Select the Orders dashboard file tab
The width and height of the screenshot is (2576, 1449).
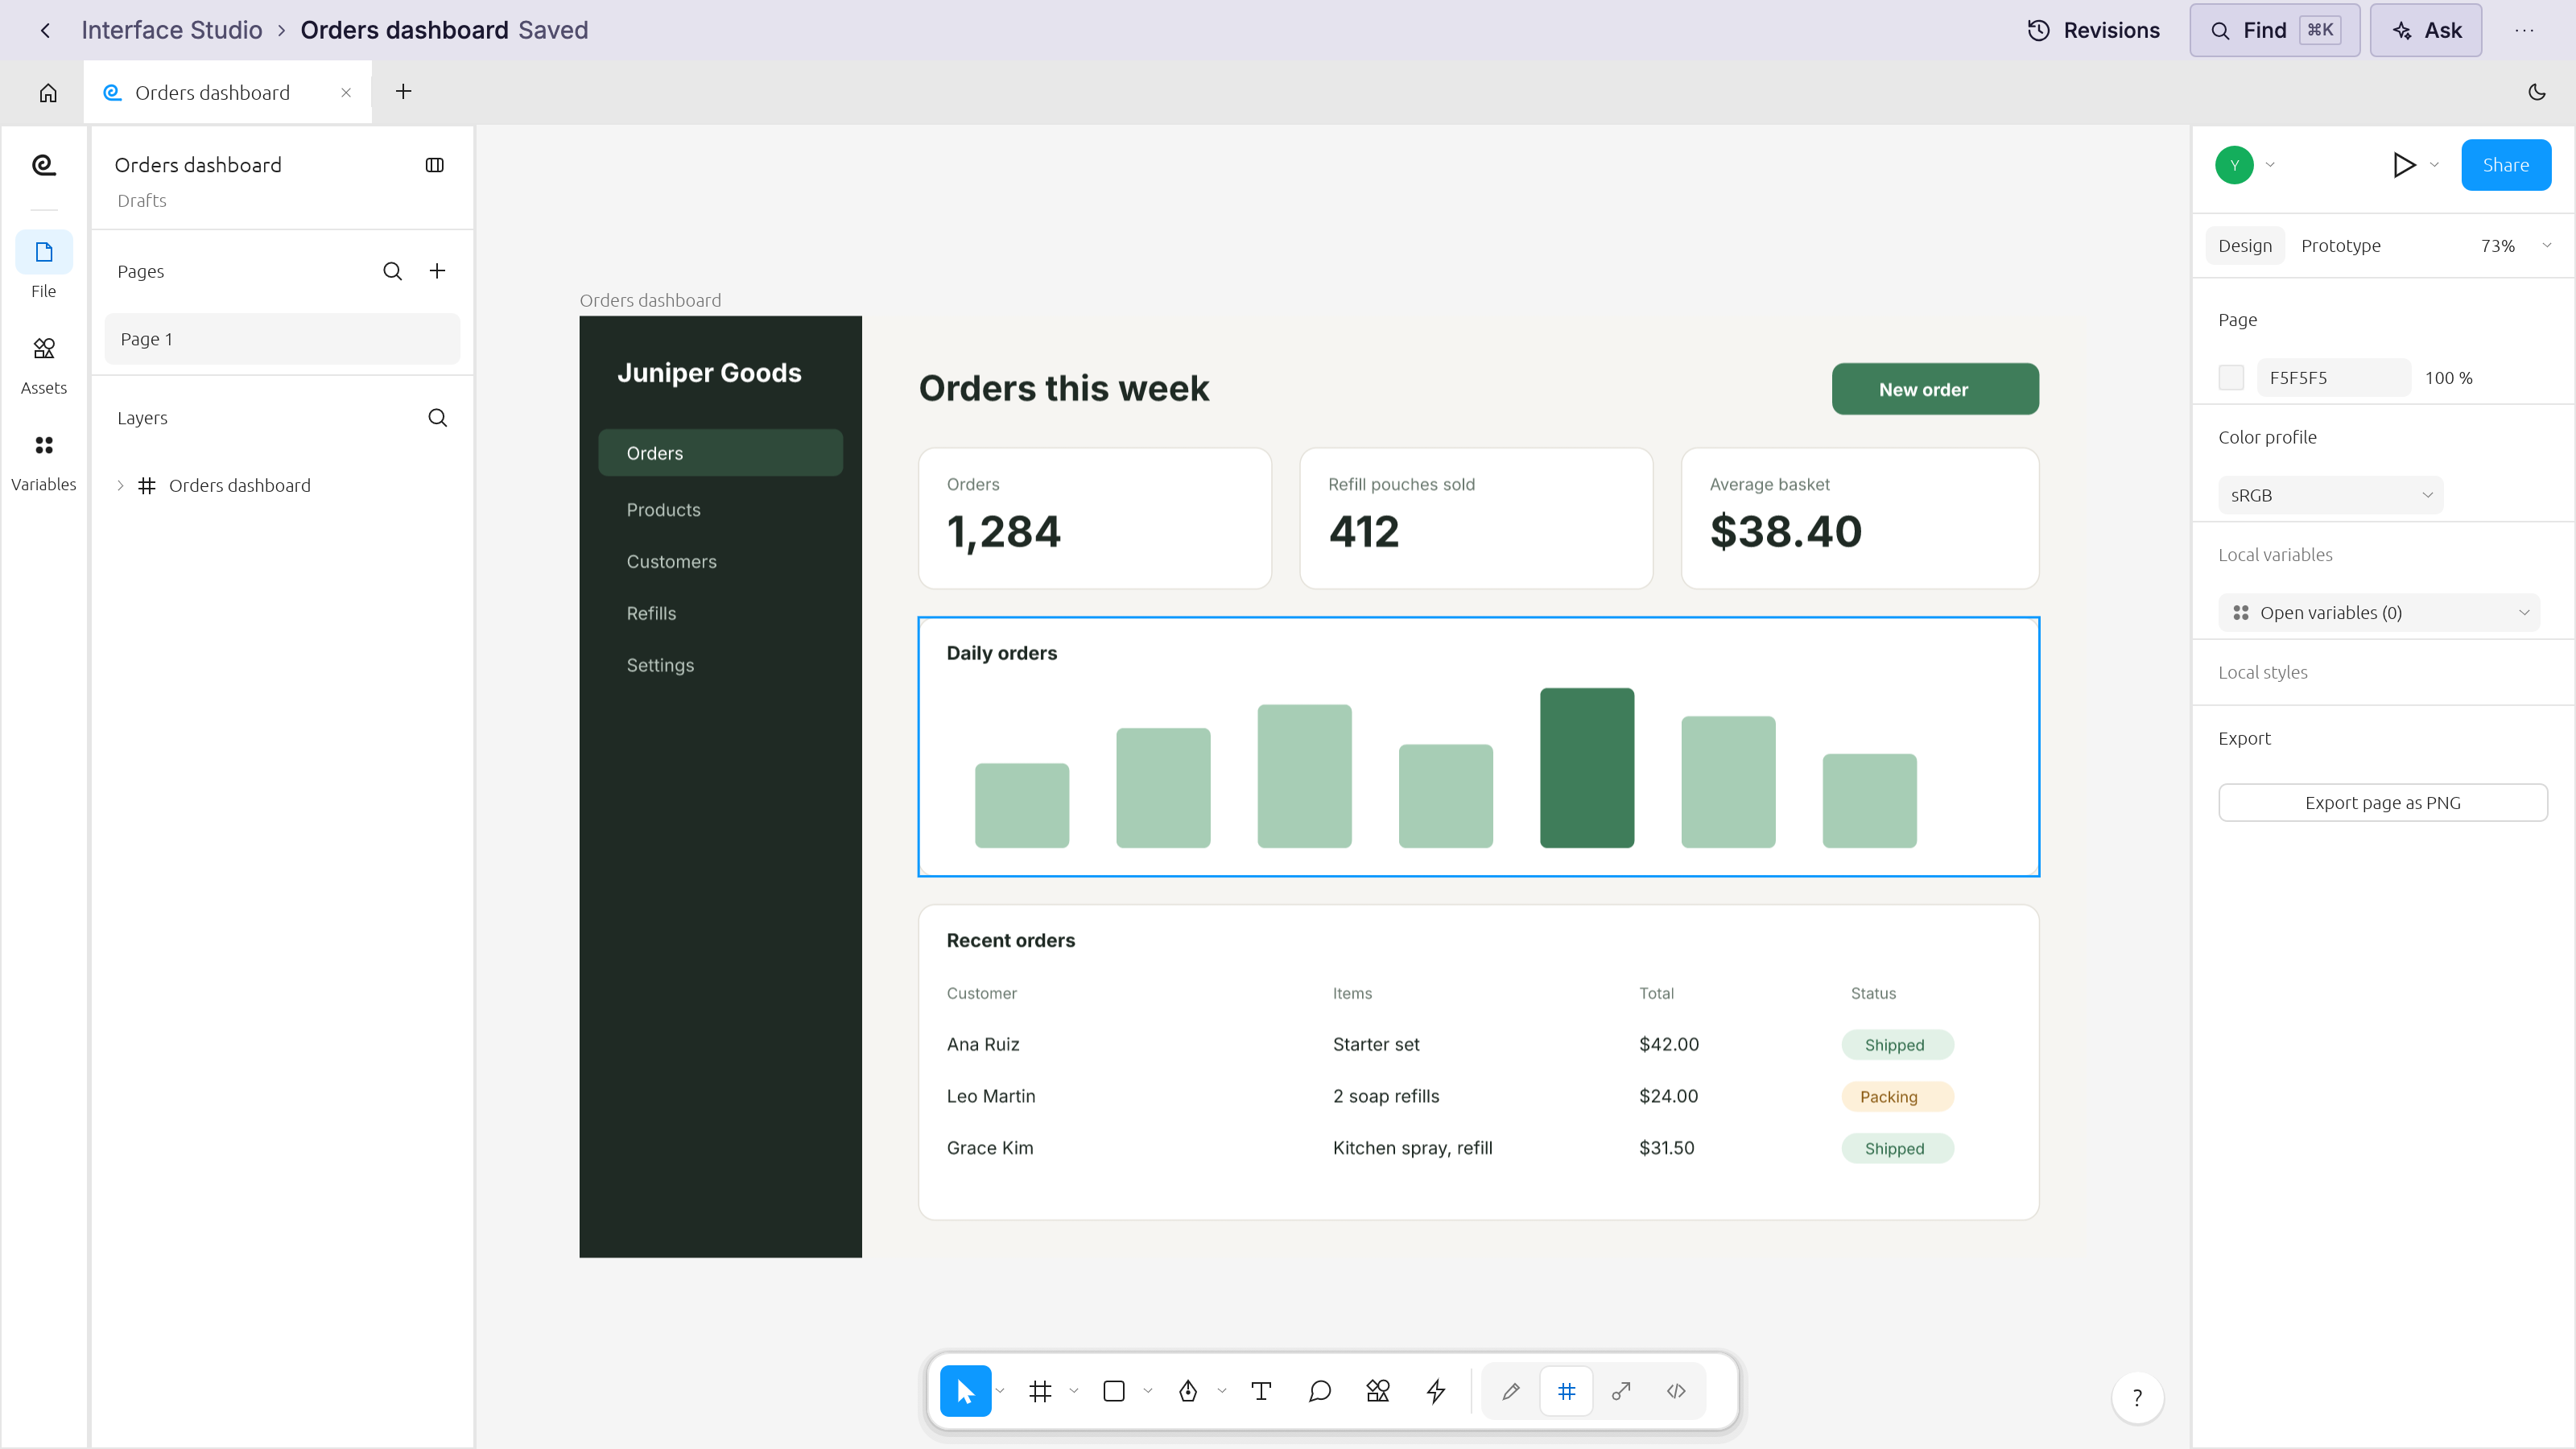point(228,92)
